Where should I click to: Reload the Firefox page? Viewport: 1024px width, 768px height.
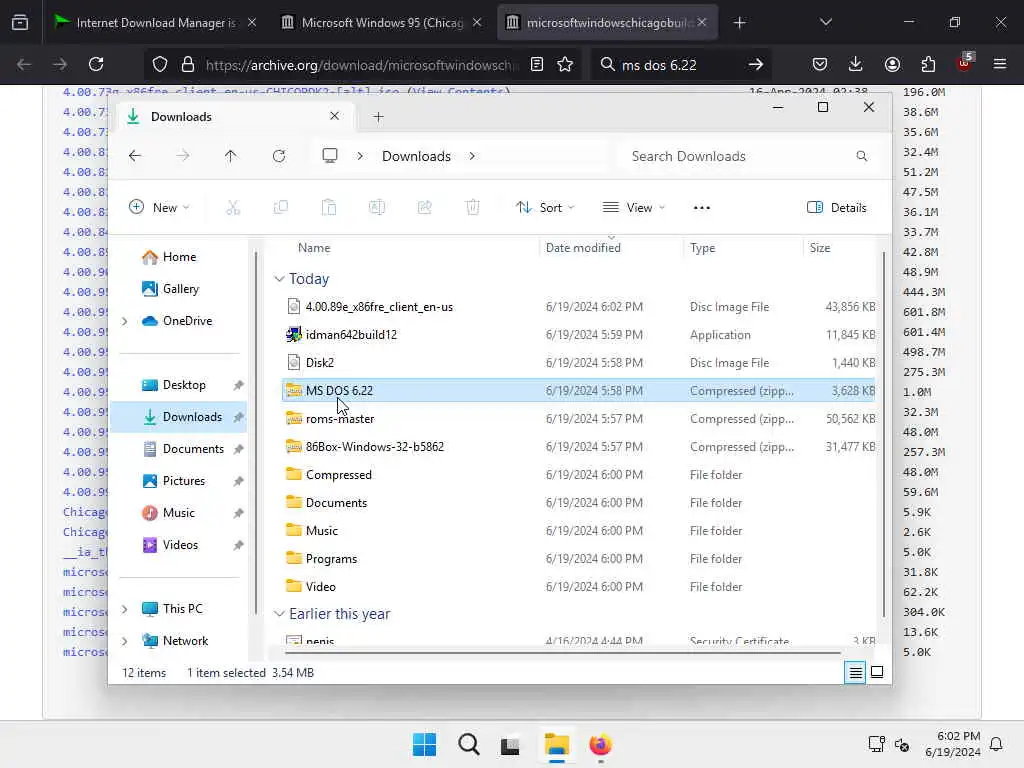coord(96,64)
